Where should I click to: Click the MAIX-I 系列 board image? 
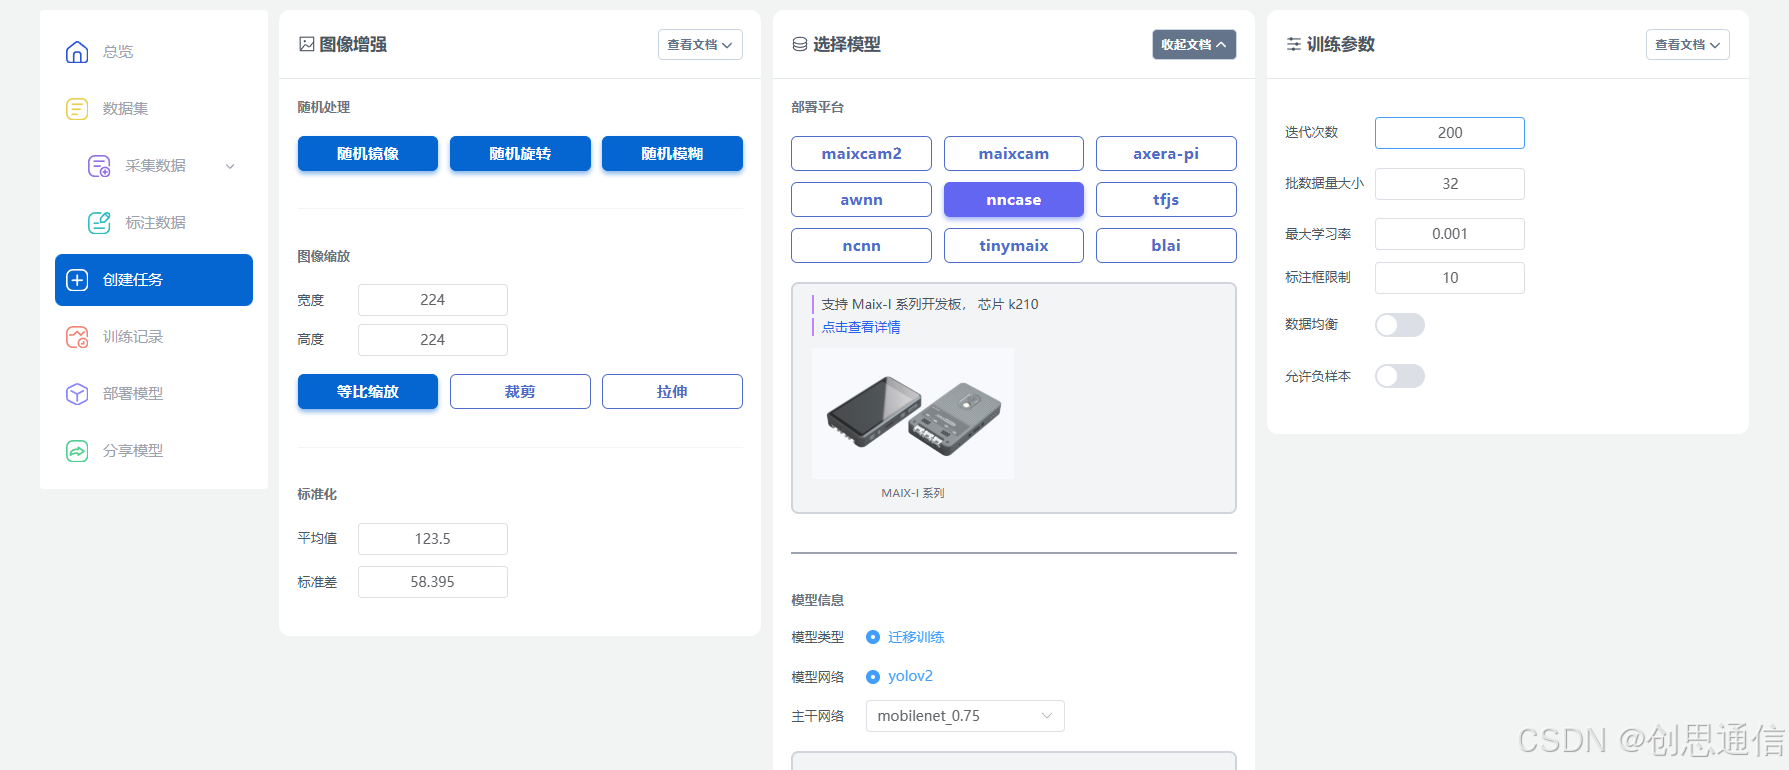913,413
